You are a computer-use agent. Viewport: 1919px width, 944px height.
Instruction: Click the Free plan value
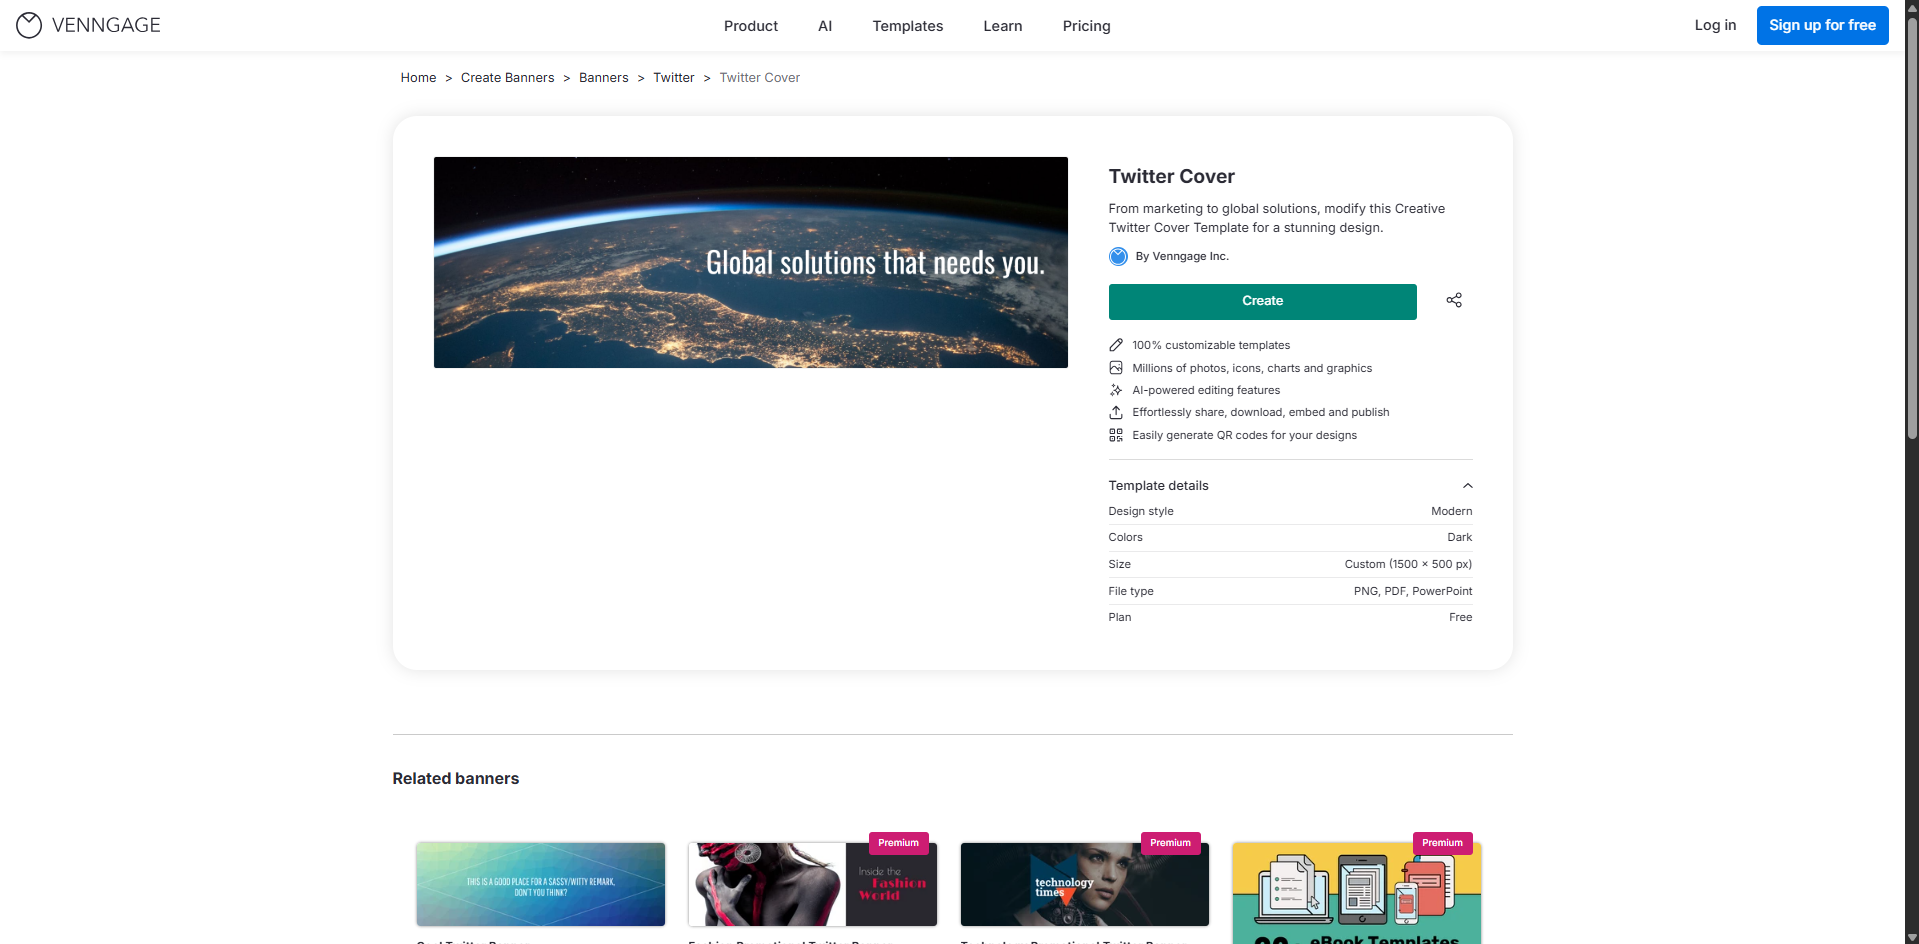pyautogui.click(x=1460, y=617)
